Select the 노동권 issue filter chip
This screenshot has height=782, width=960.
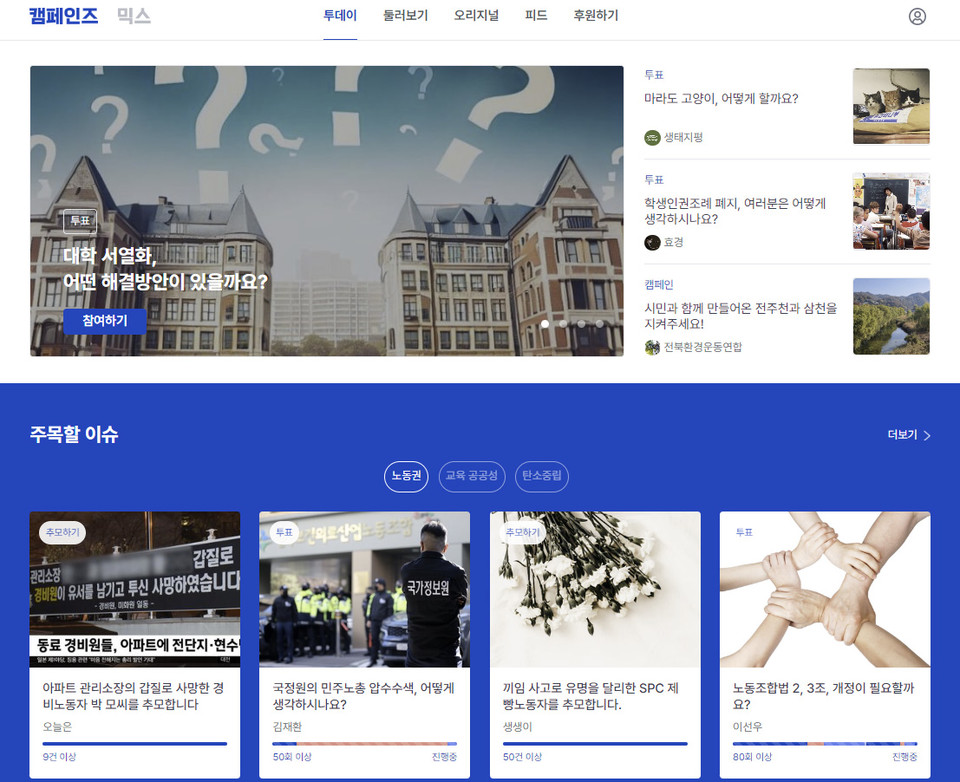tap(406, 476)
